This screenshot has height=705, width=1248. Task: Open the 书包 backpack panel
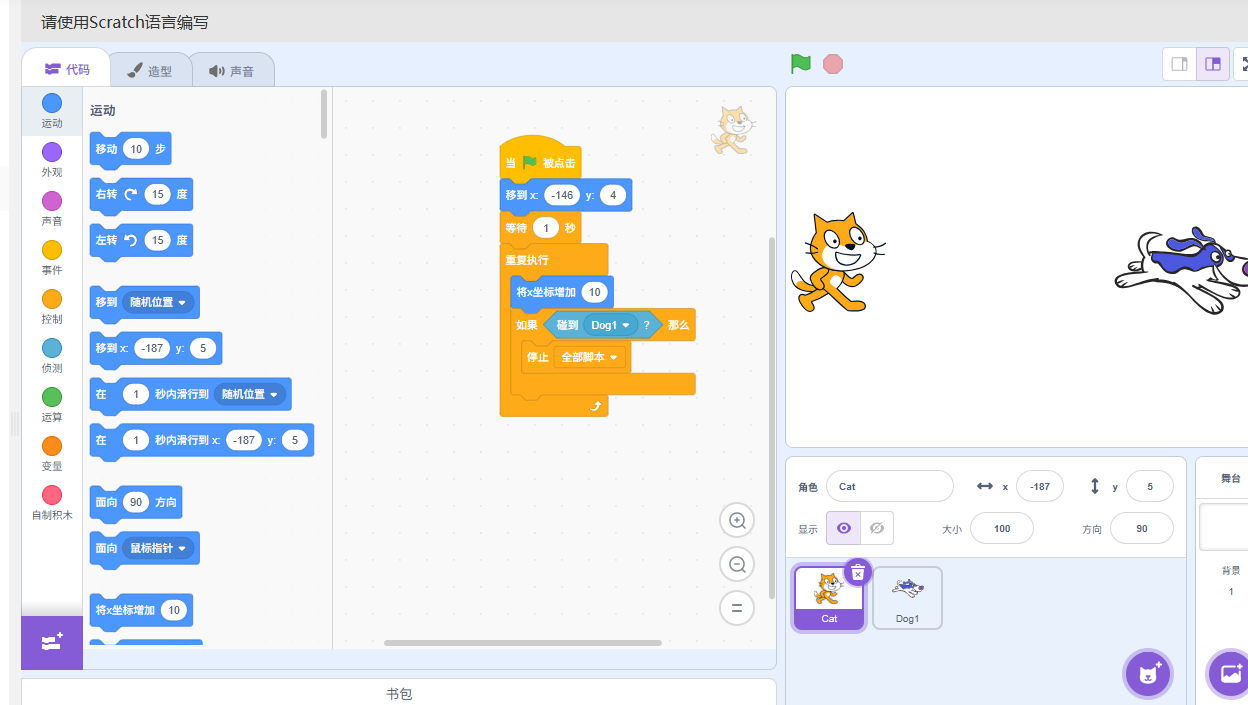(399, 693)
